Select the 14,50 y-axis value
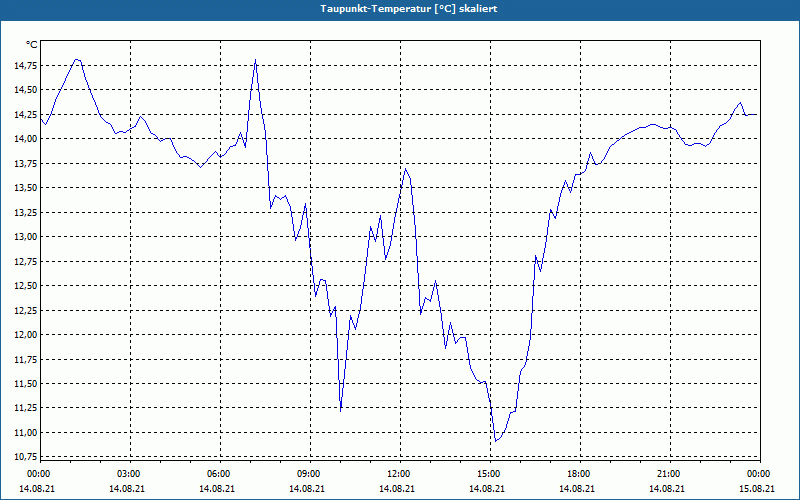800x500 pixels. (25, 90)
